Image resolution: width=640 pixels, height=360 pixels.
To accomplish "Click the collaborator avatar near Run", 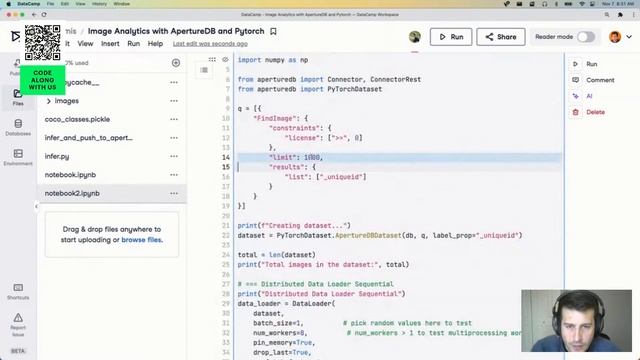I will [x=415, y=37].
